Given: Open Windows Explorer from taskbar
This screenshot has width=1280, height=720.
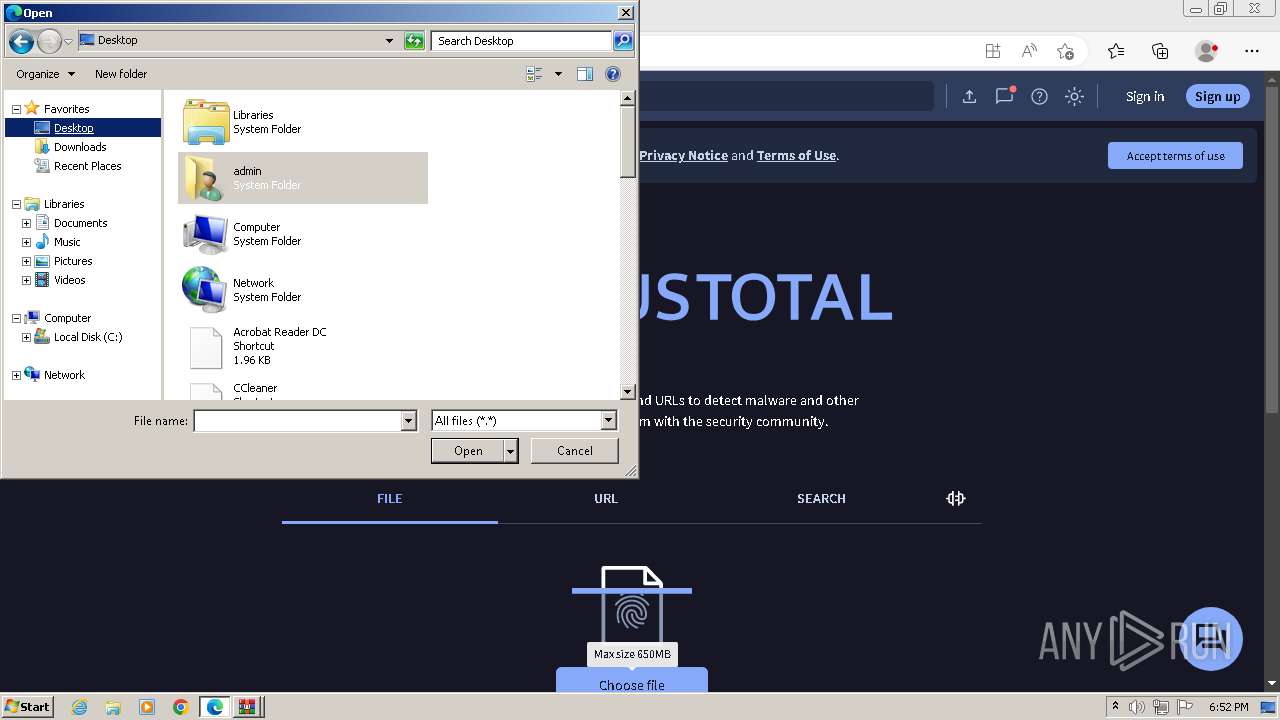Looking at the screenshot, I should coord(113,707).
